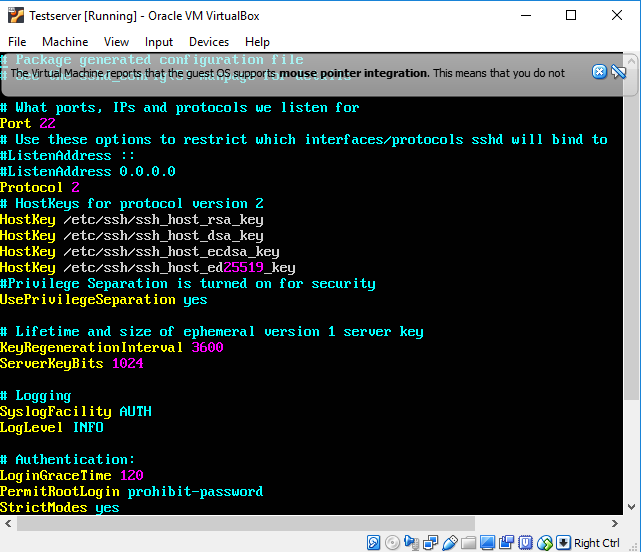The width and height of the screenshot is (641, 552).
Task: Click the '# Lifetime and size of ephemeral' comment
Action: pyautogui.click(x=212, y=332)
